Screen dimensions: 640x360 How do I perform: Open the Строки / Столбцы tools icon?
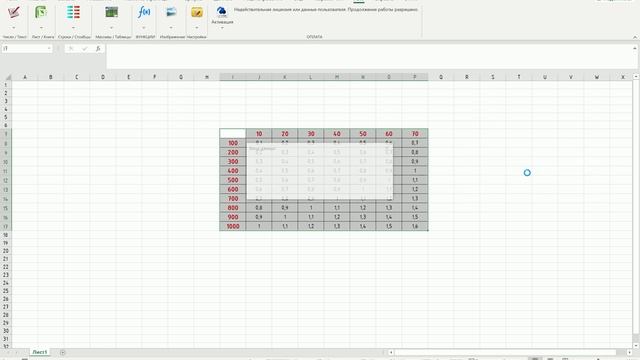click(x=73, y=13)
